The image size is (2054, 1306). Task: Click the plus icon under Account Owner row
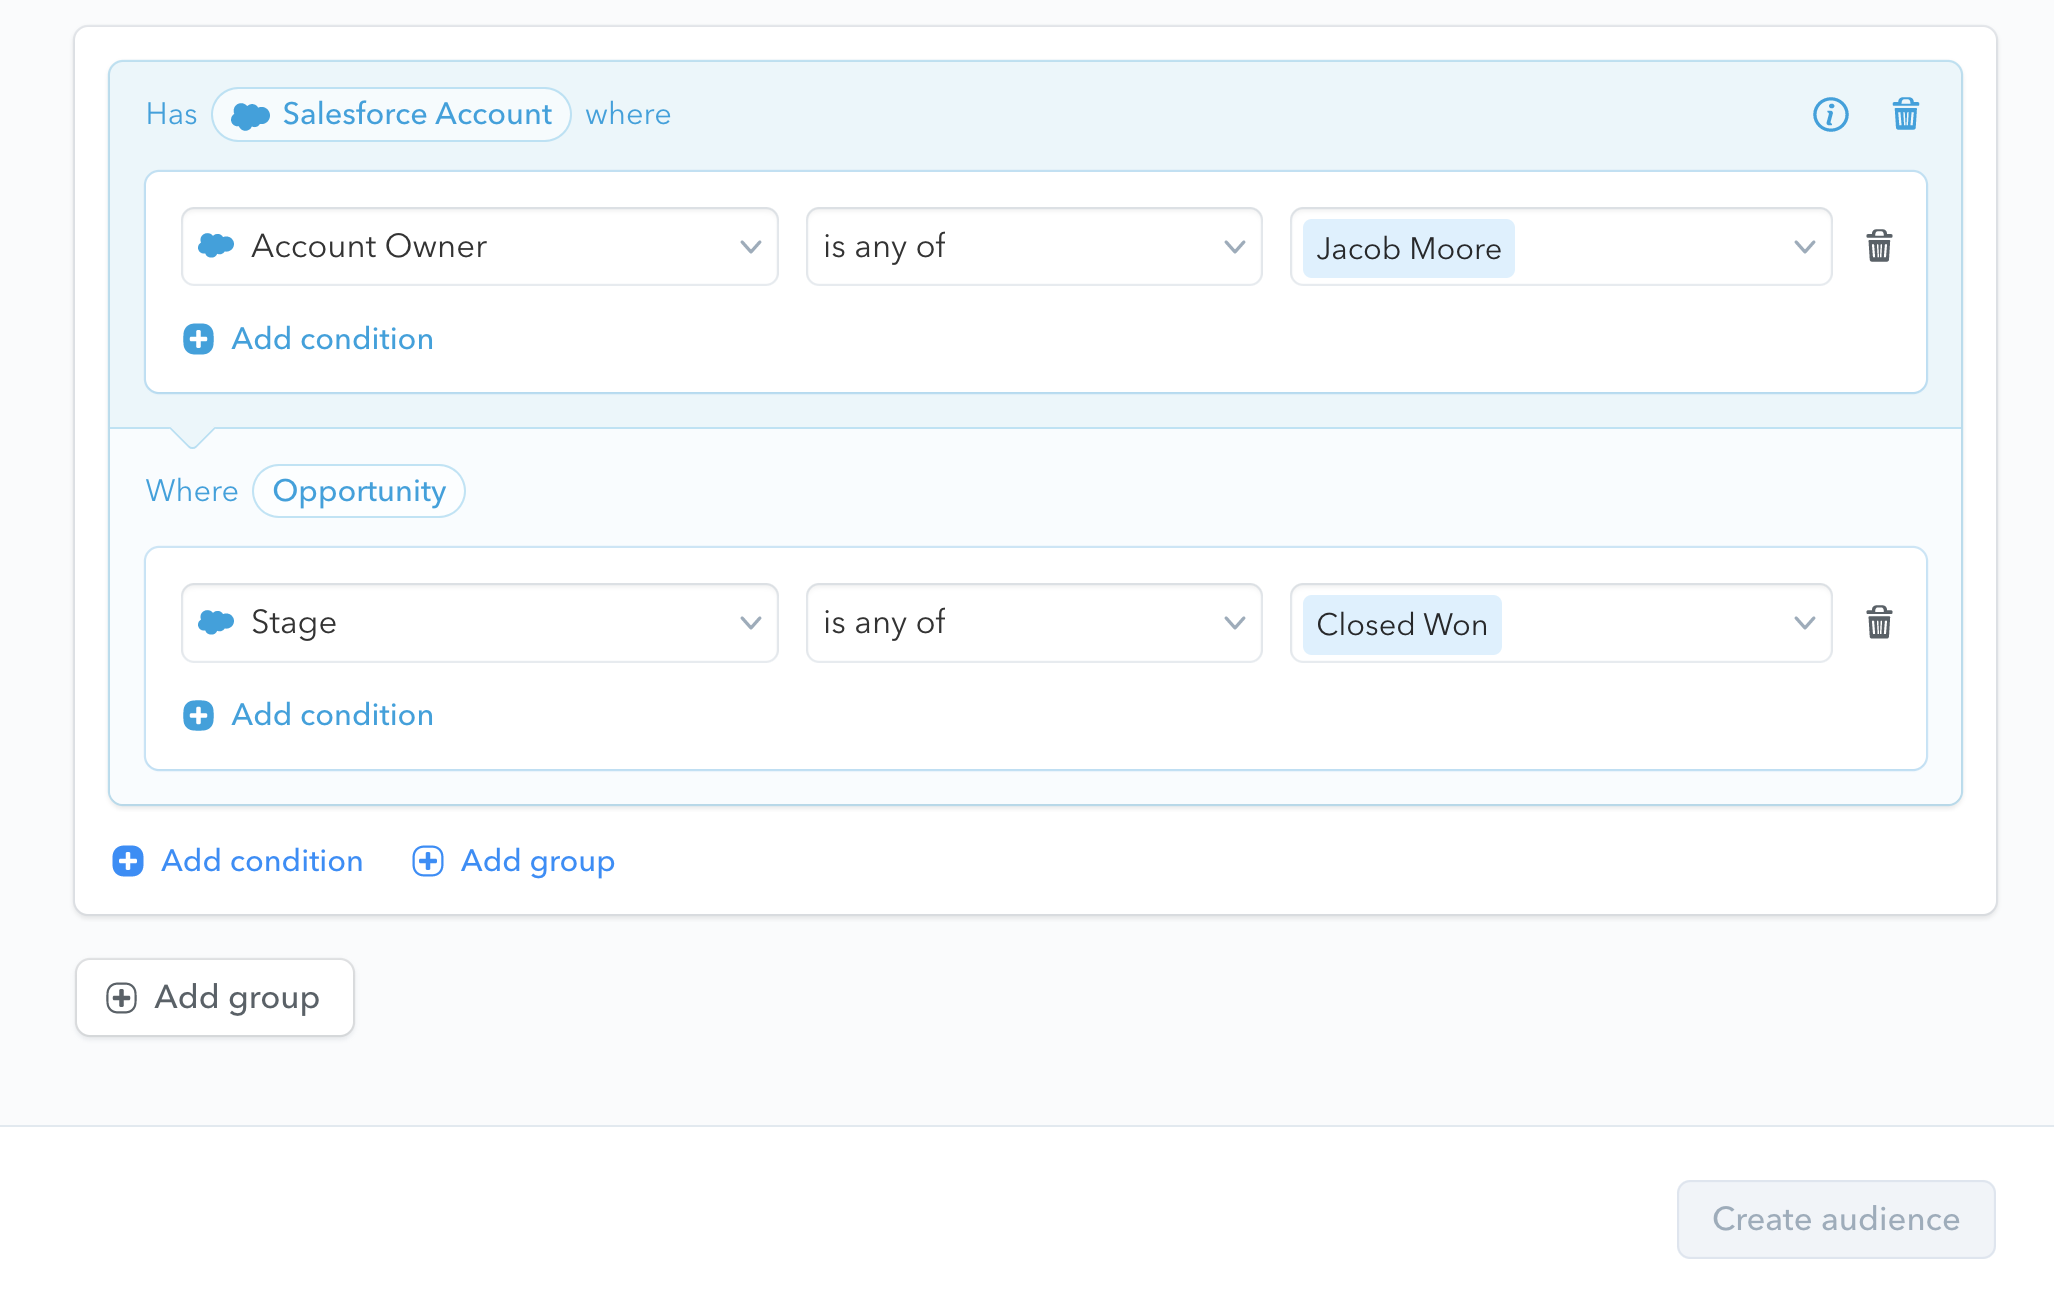coord(198,339)
